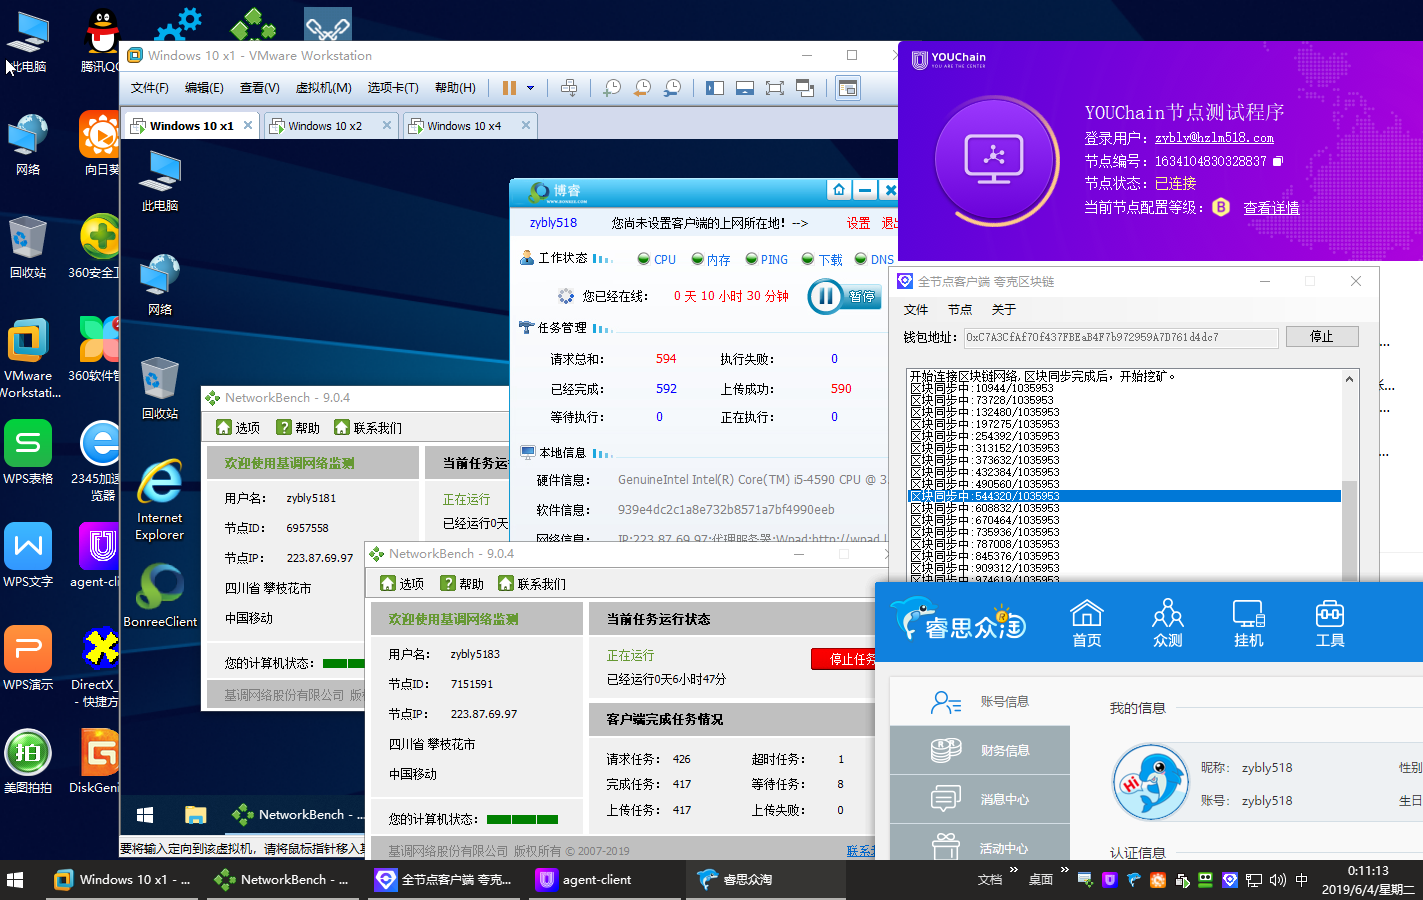Click the red 停止任务 button in NetworkBench
Viewport: 1423px width, 900px height.
point(844,659)
